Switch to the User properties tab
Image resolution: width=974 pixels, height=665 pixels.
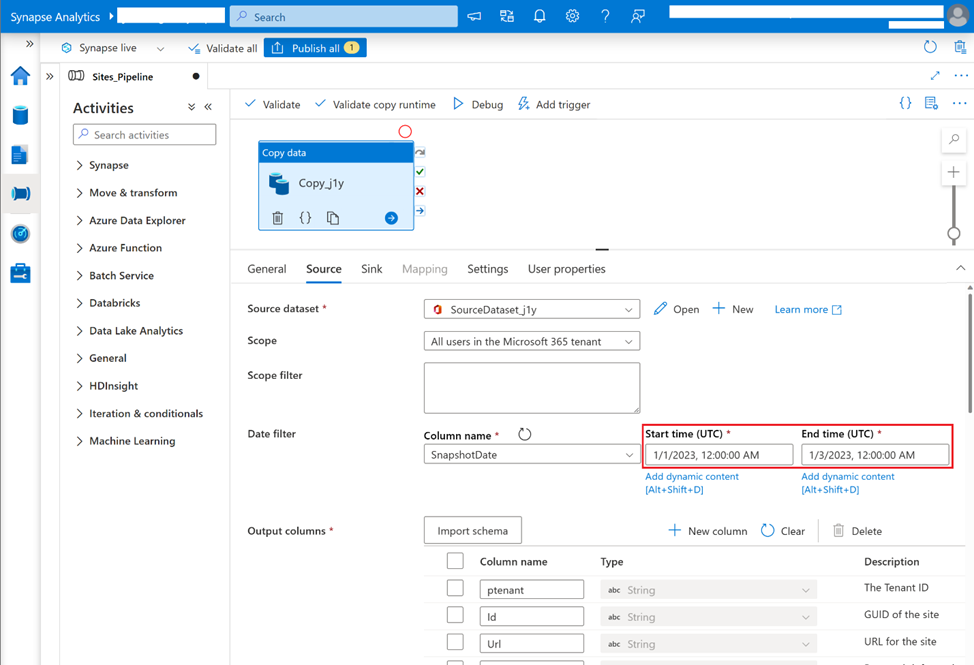(567, 269)
